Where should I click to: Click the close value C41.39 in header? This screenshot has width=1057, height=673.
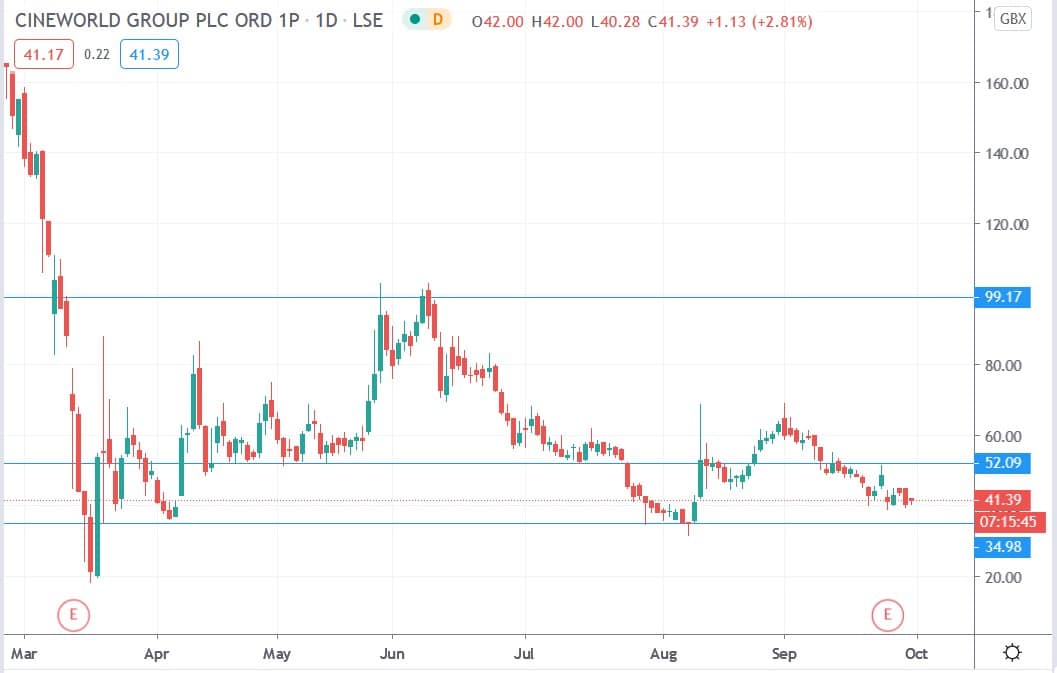(x=673, y=22)
